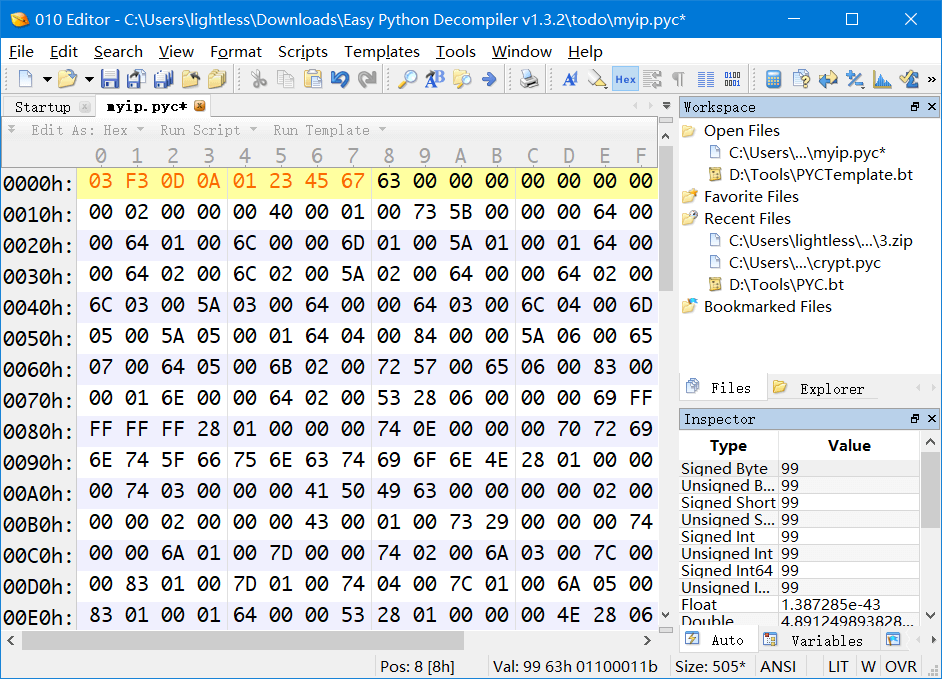Float the Inspector panel with its undock icon
This screenshot has height=679, width=942.
coord(914,418)
